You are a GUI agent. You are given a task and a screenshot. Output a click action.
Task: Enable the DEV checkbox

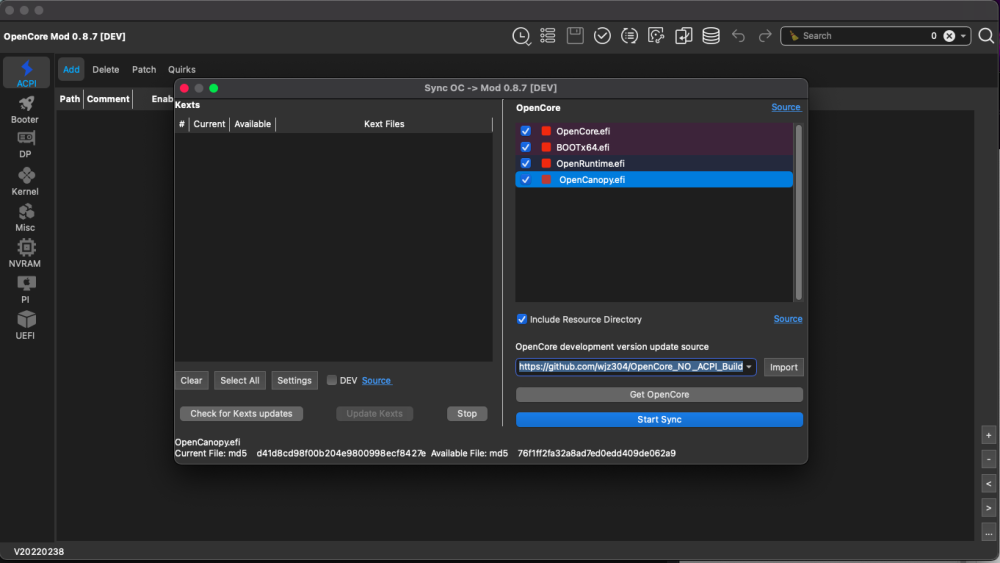click(x=332, y=380)
